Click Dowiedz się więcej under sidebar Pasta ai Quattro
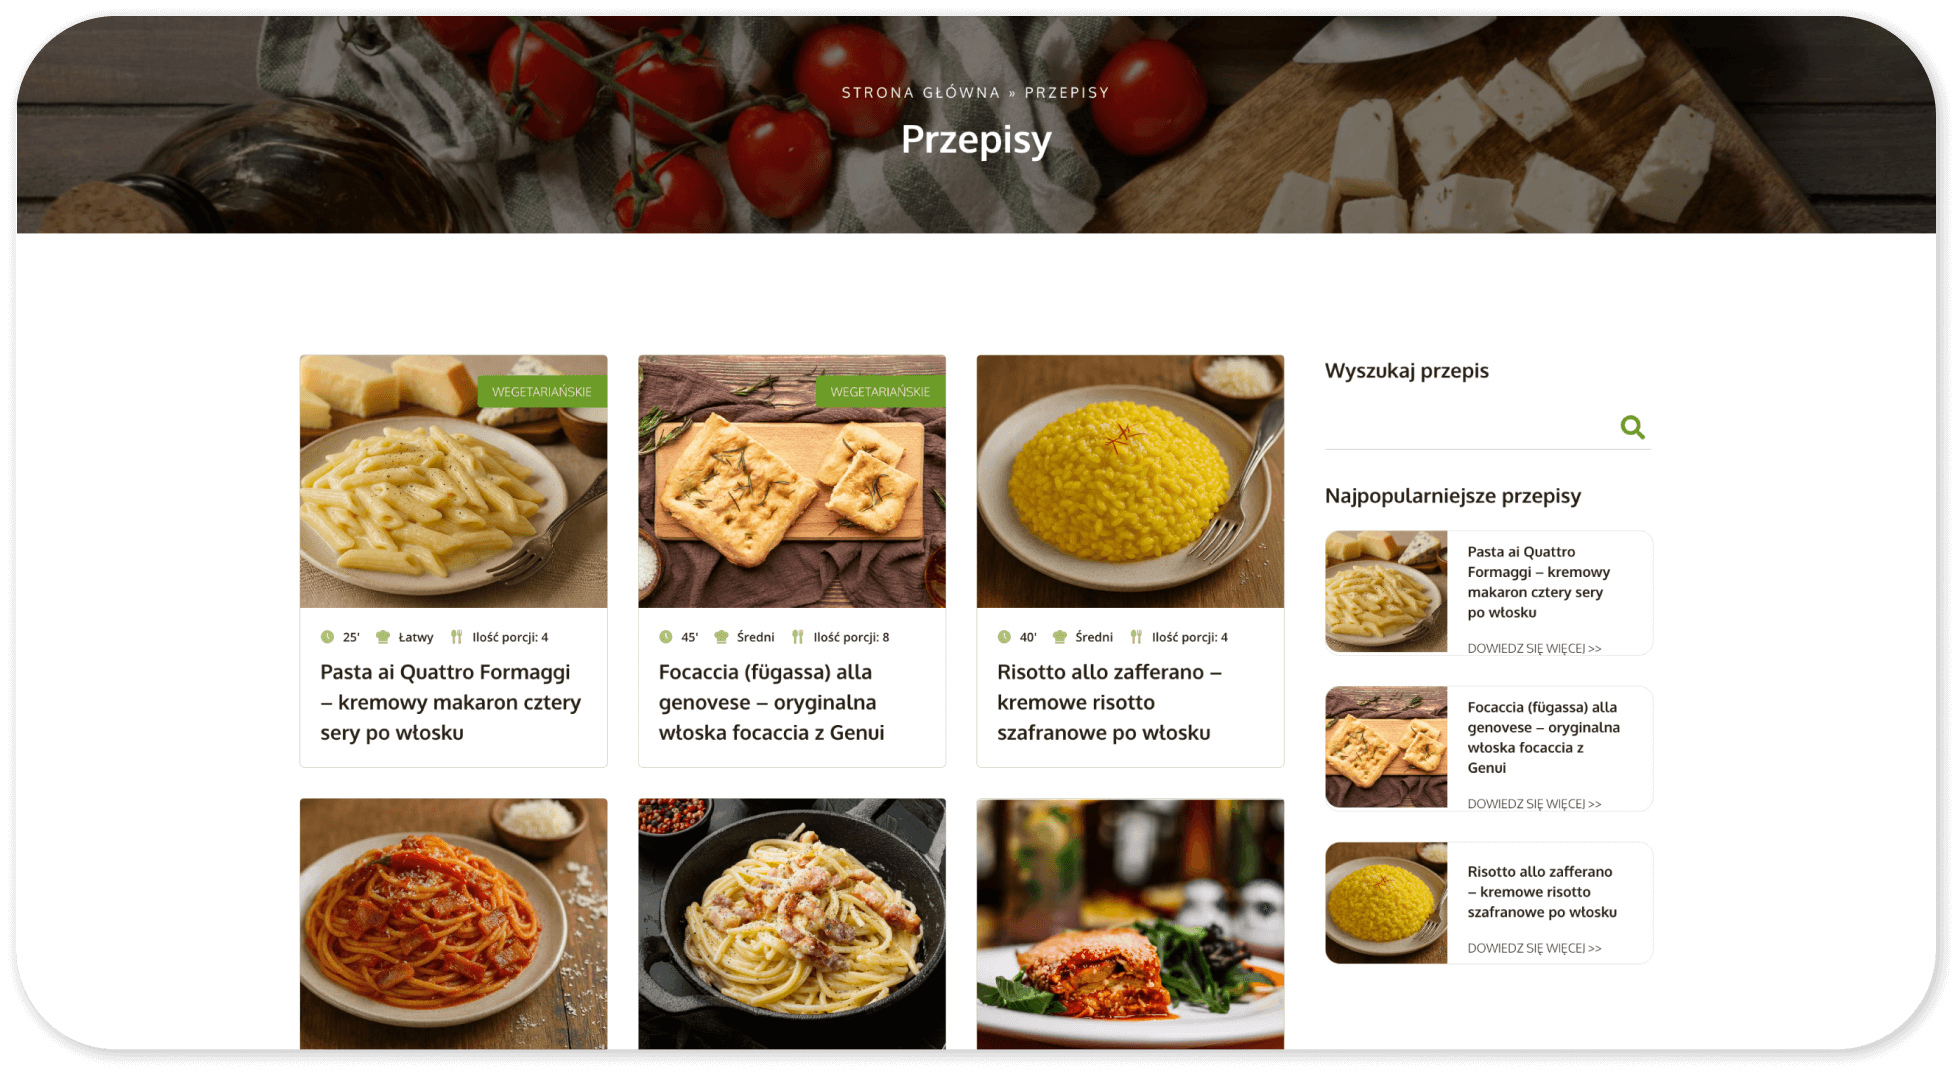 (1534, 649)
